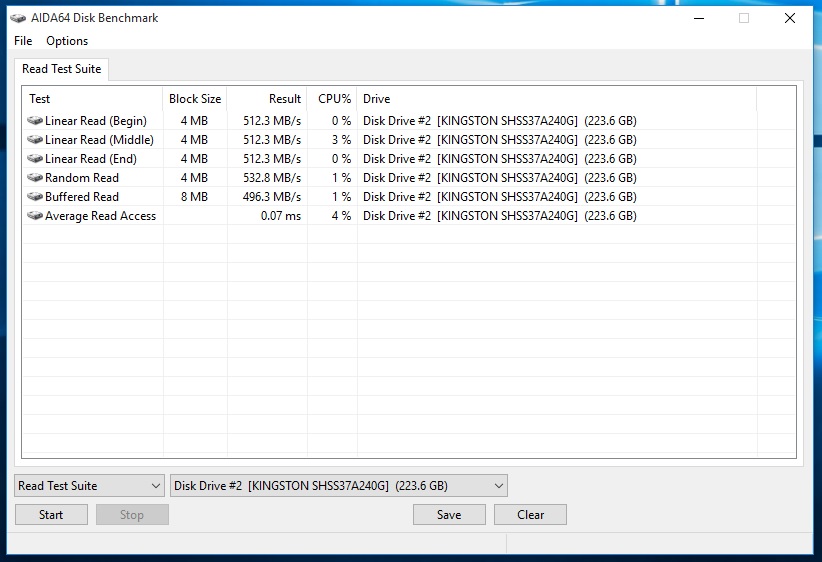This screenshot has width=822, height=562.
Task: Expand the Disk Drive #2 selection dropdown
Action: [x=339, y=486]
